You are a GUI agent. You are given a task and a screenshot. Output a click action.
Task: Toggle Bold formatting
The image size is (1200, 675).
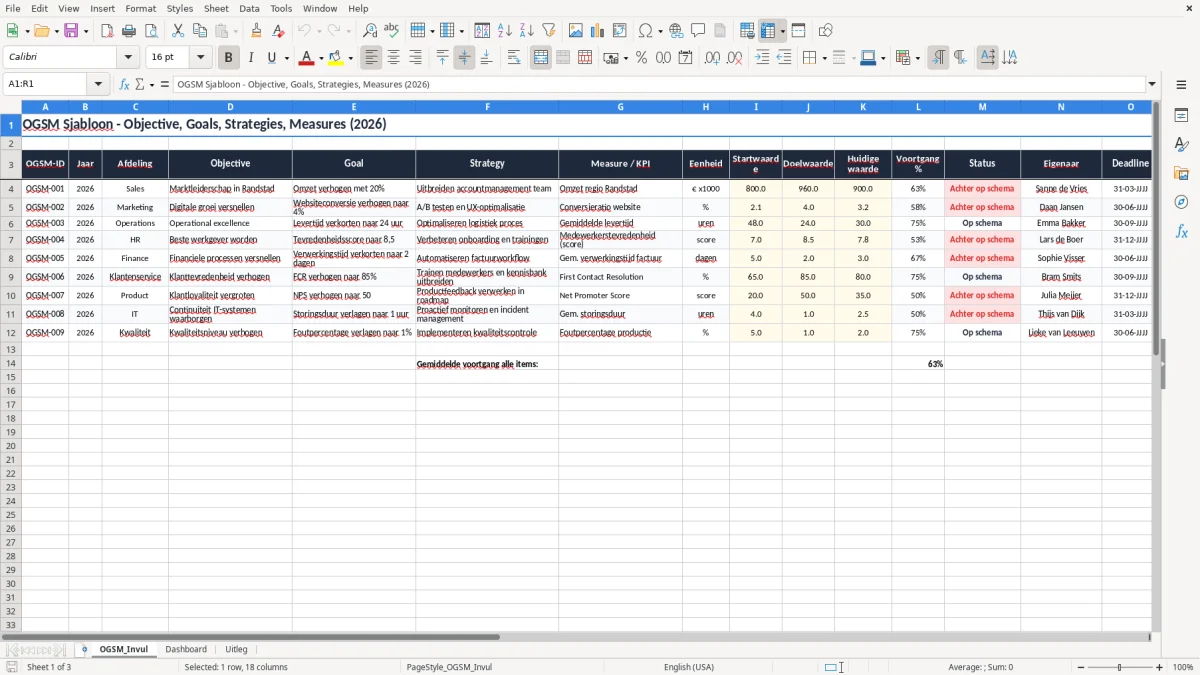point(228,58)
